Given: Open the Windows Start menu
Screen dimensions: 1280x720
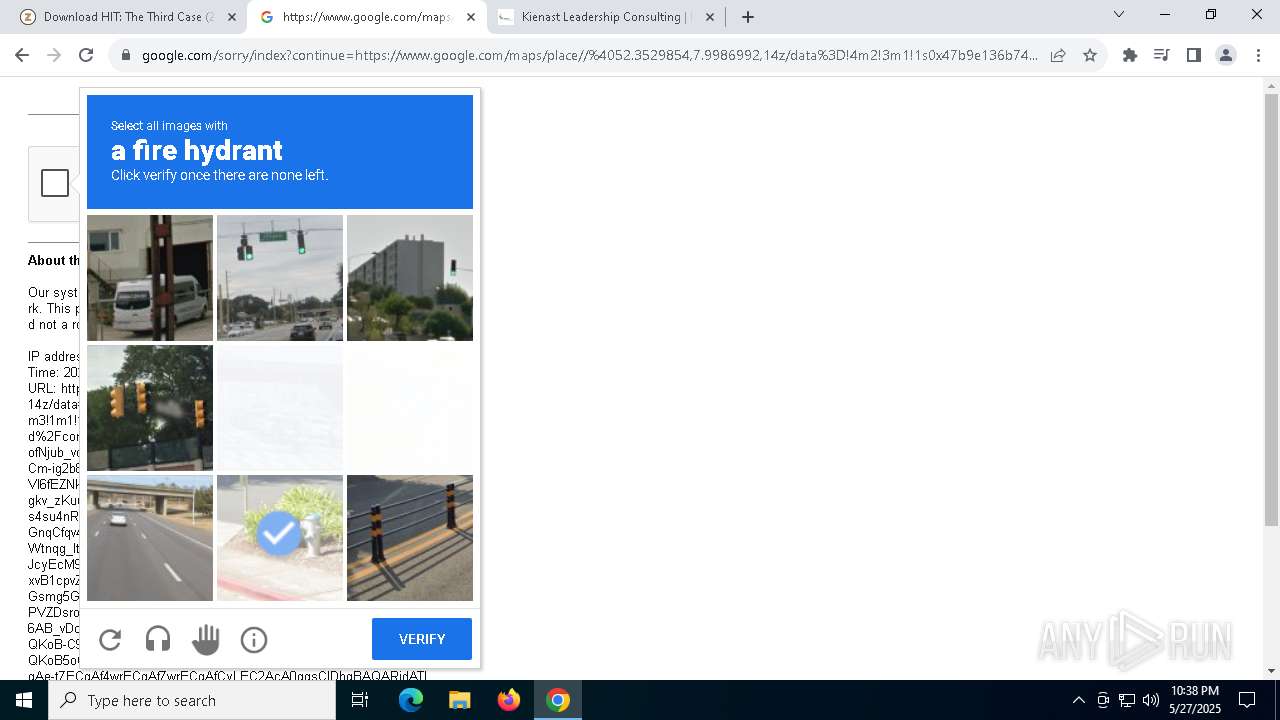Looking at the screenshot, I should coord(24,700).
